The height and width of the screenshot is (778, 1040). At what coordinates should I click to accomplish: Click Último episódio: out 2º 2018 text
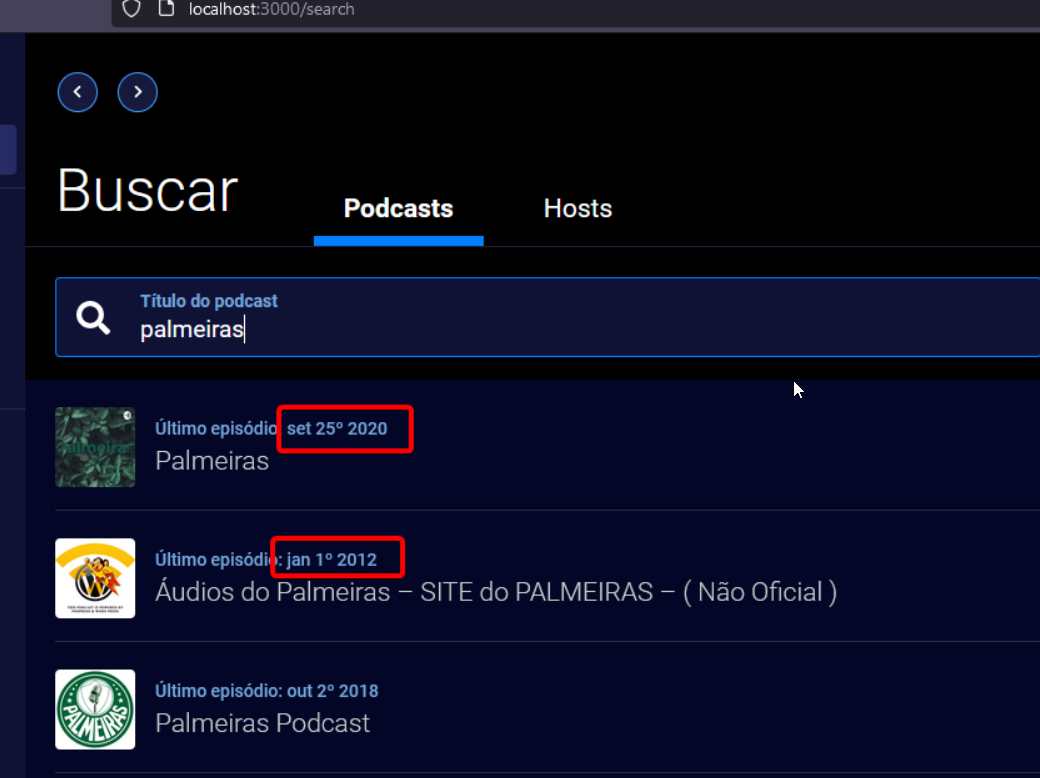(x=267, y=691)
